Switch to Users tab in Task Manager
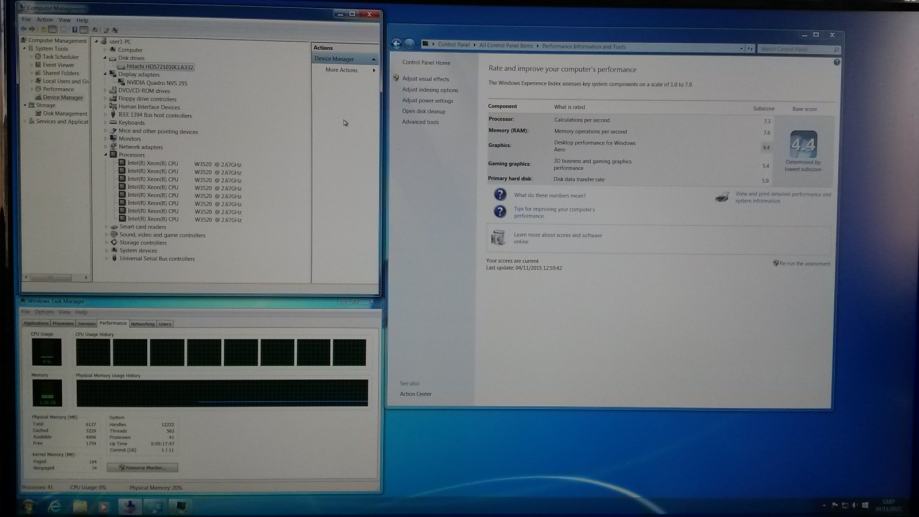The image size is (919, 517). 165,324
